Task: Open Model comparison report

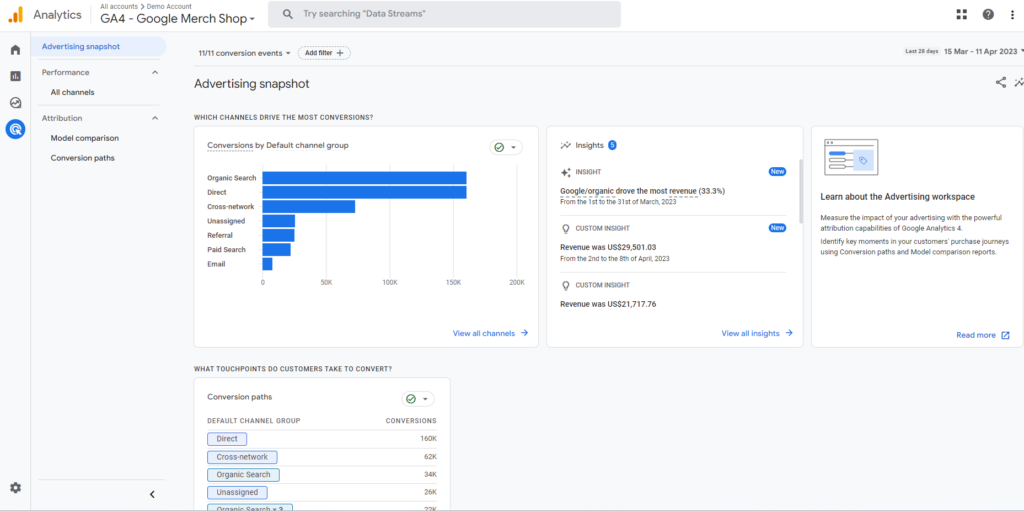Action: (85, 138)
